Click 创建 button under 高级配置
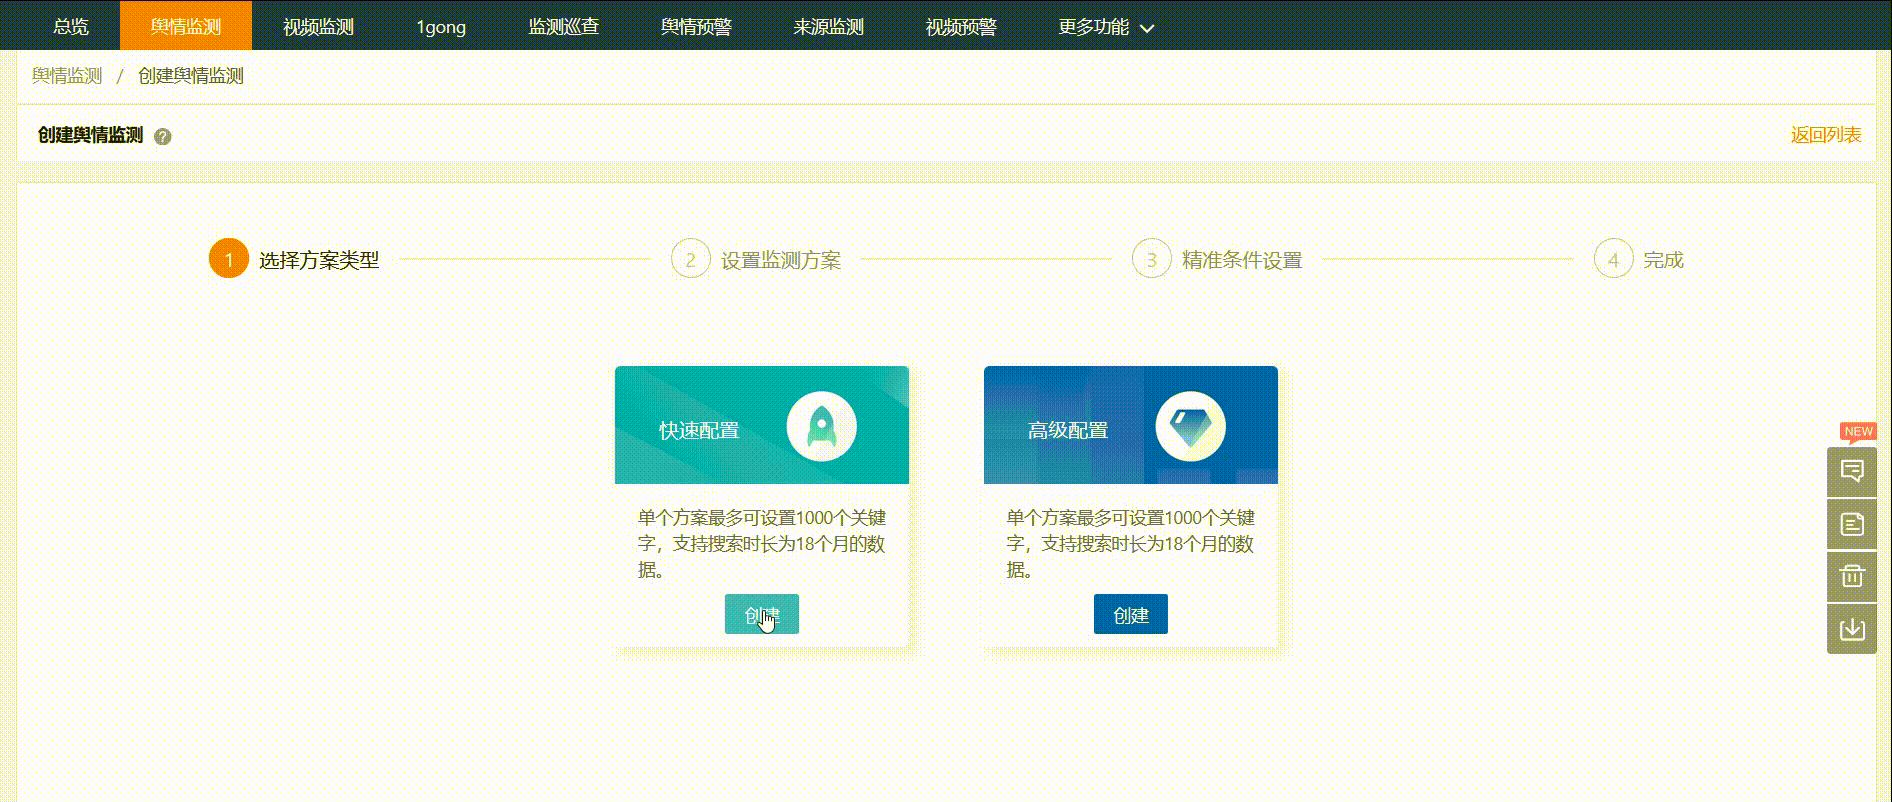Viewport: 1892px width, 802px height. [1131, 614]
